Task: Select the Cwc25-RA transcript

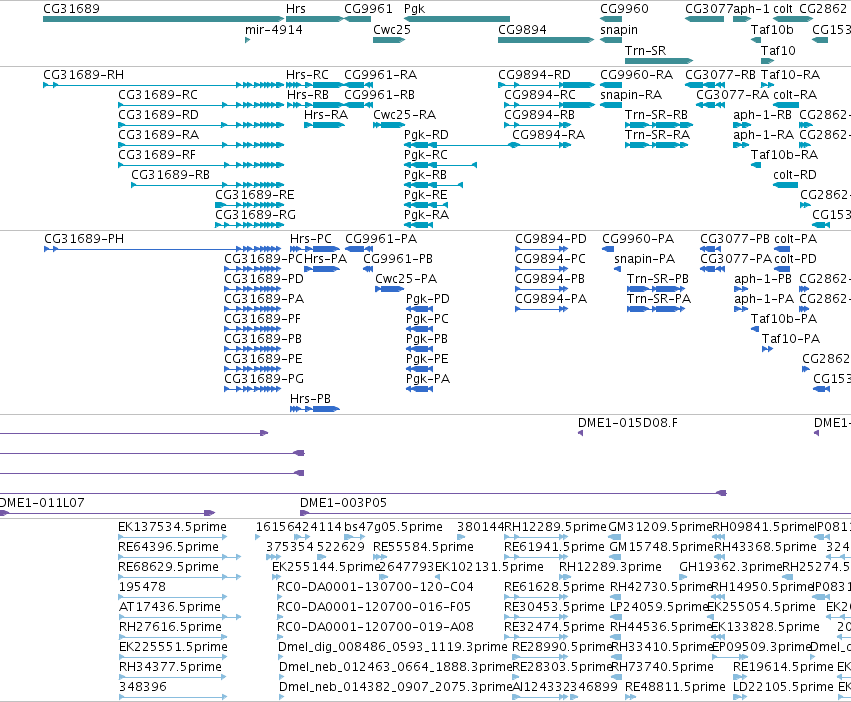Action: [x=389, y=125]
